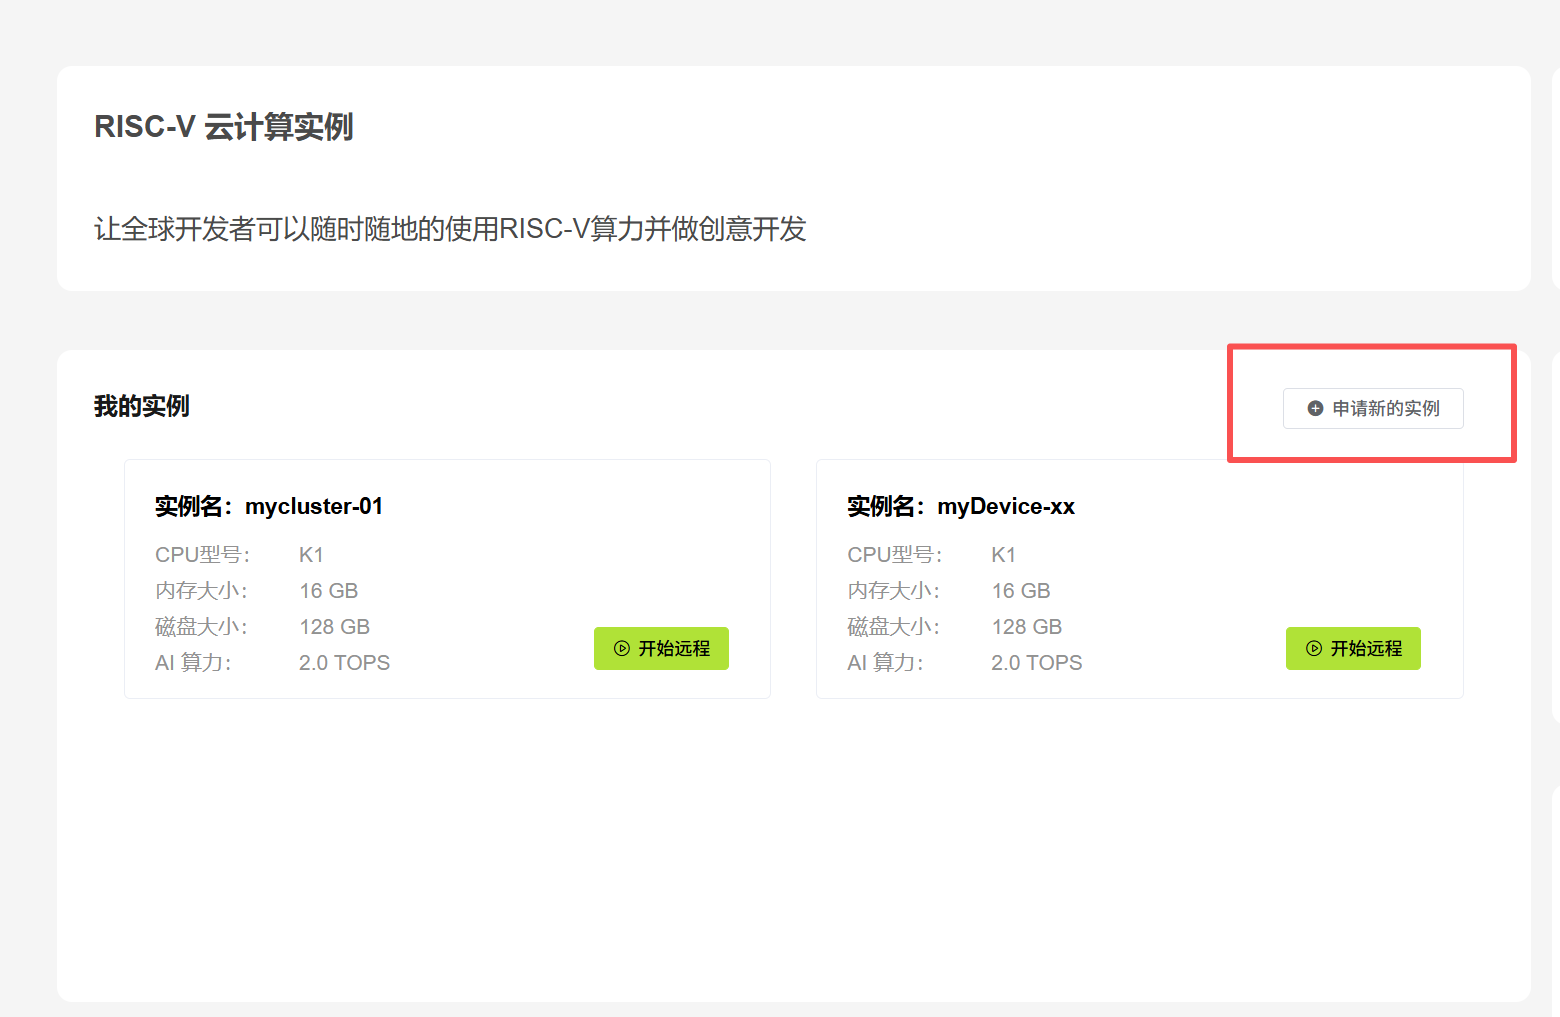This screenshot has width=1560, height=1017.
Task: Click the 磁盘大小 label in myDevice-xx card
Action: point(893,627)
